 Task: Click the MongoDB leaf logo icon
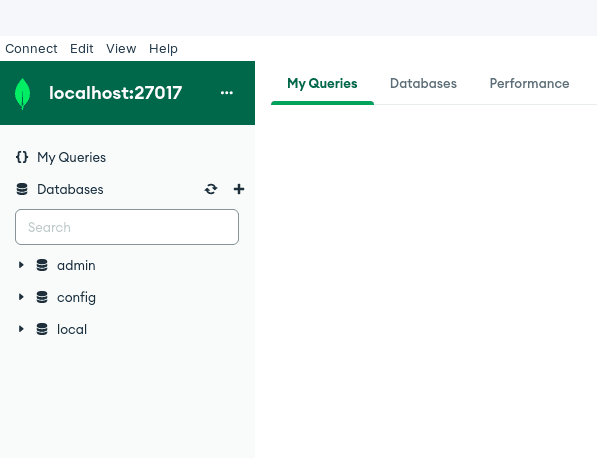coord(22,94)
